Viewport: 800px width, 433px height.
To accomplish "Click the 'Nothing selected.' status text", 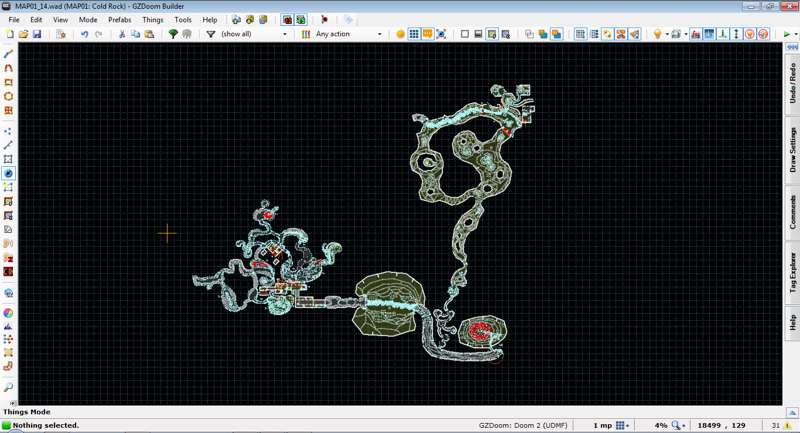I will pyautogui.click(x=45, y=425).
